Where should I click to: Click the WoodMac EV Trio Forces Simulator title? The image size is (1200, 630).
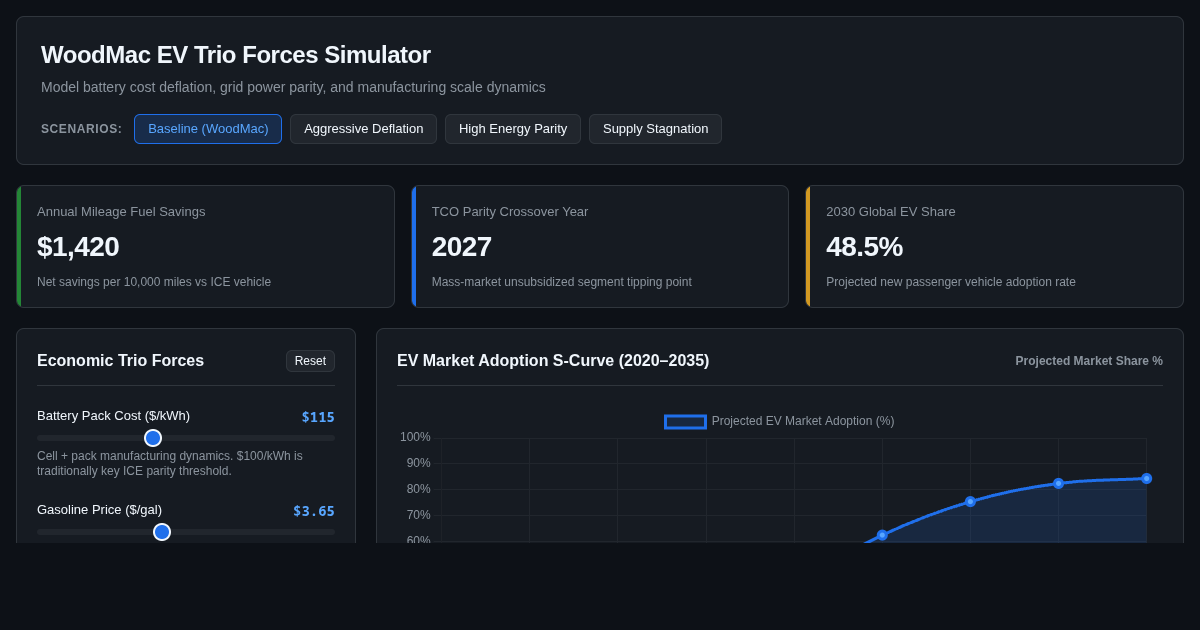[x=236, y=55]
